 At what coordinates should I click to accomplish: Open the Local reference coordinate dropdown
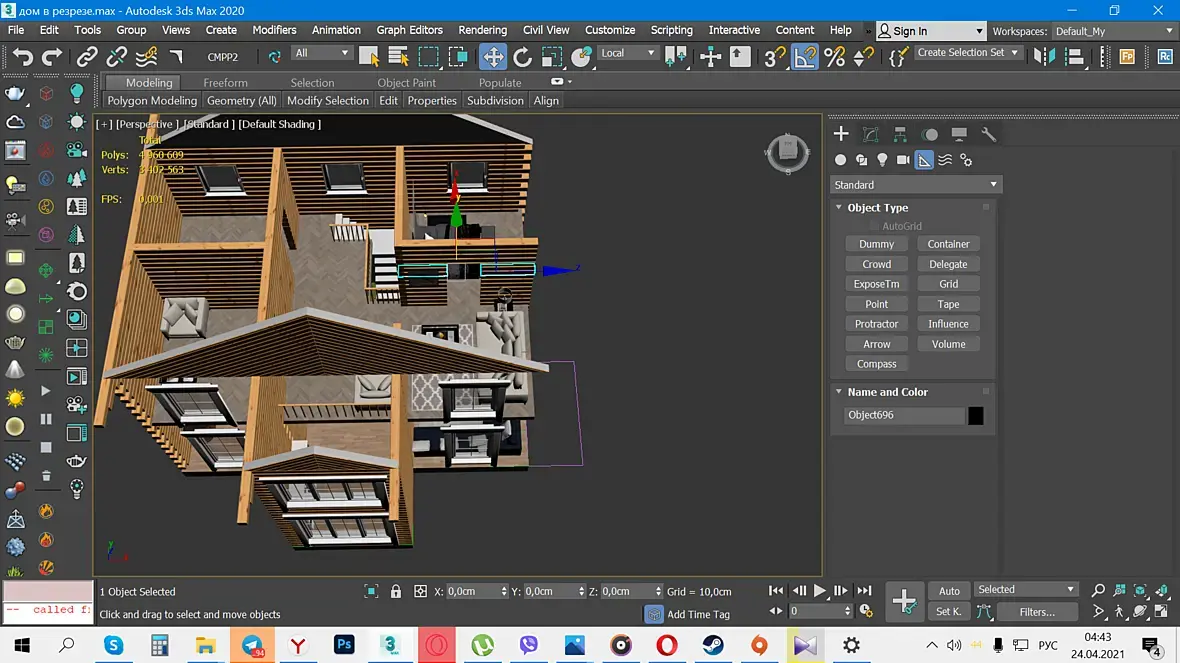point(628,53)
